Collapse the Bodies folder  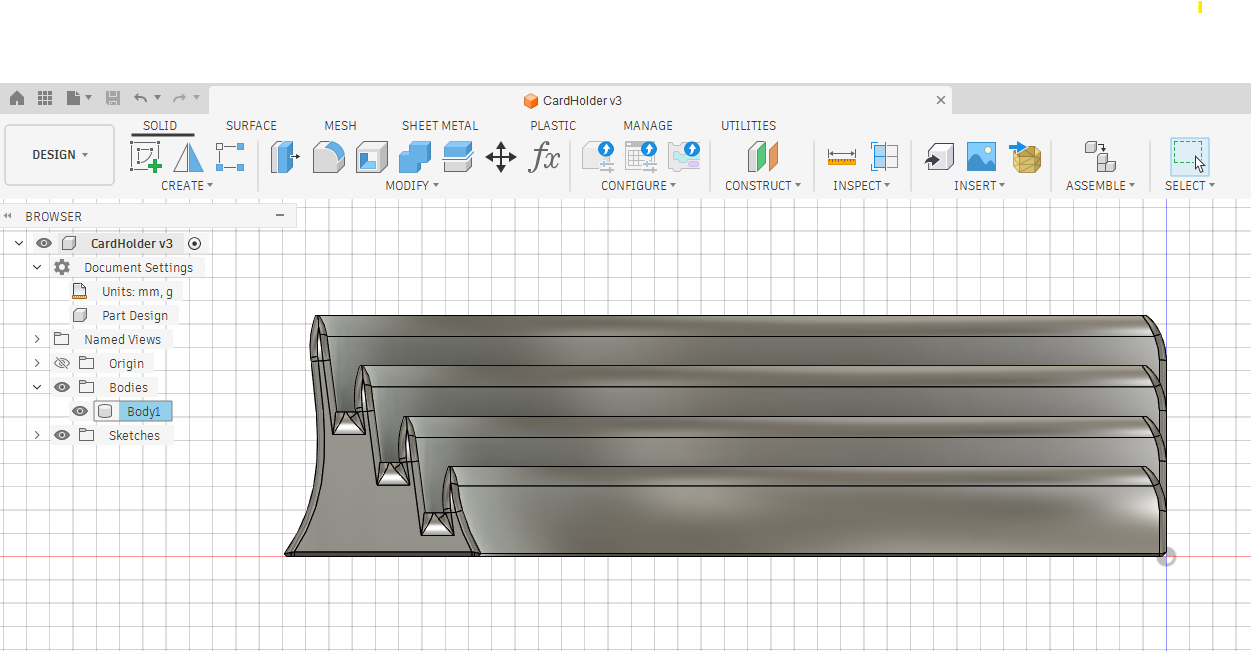[x=37, y=387]
